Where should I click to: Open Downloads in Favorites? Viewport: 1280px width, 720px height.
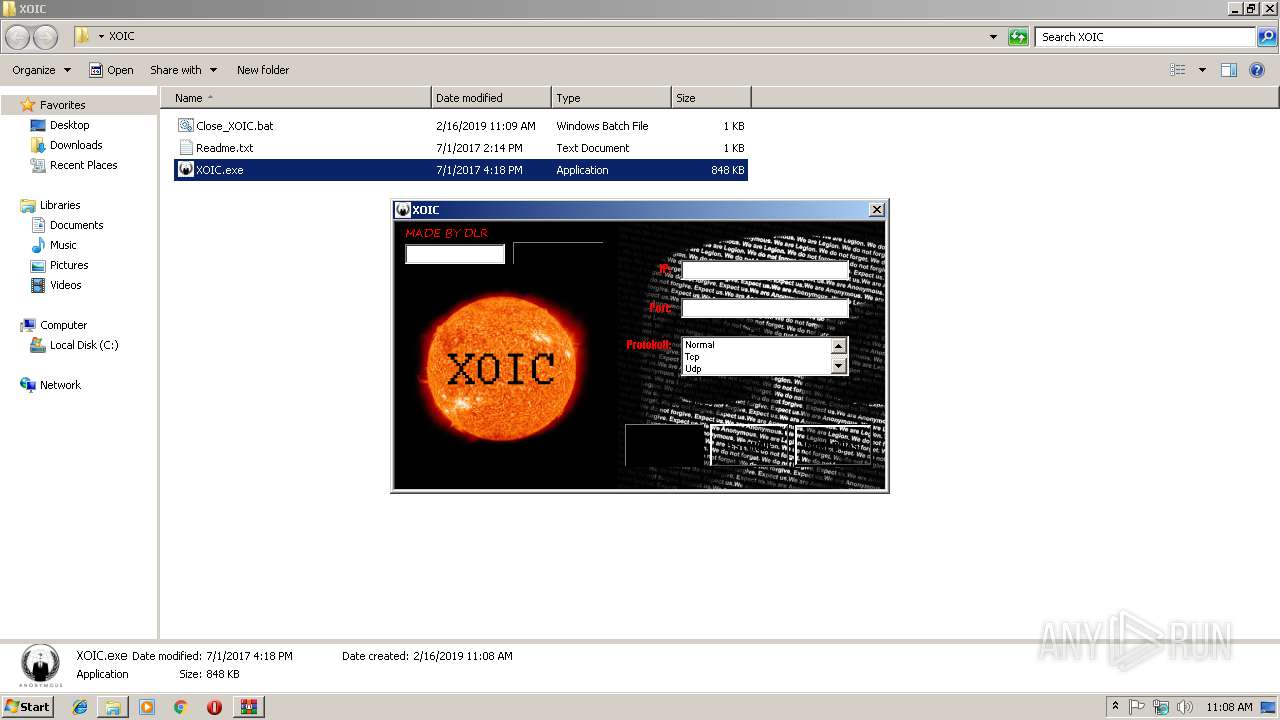click(76, 145)
